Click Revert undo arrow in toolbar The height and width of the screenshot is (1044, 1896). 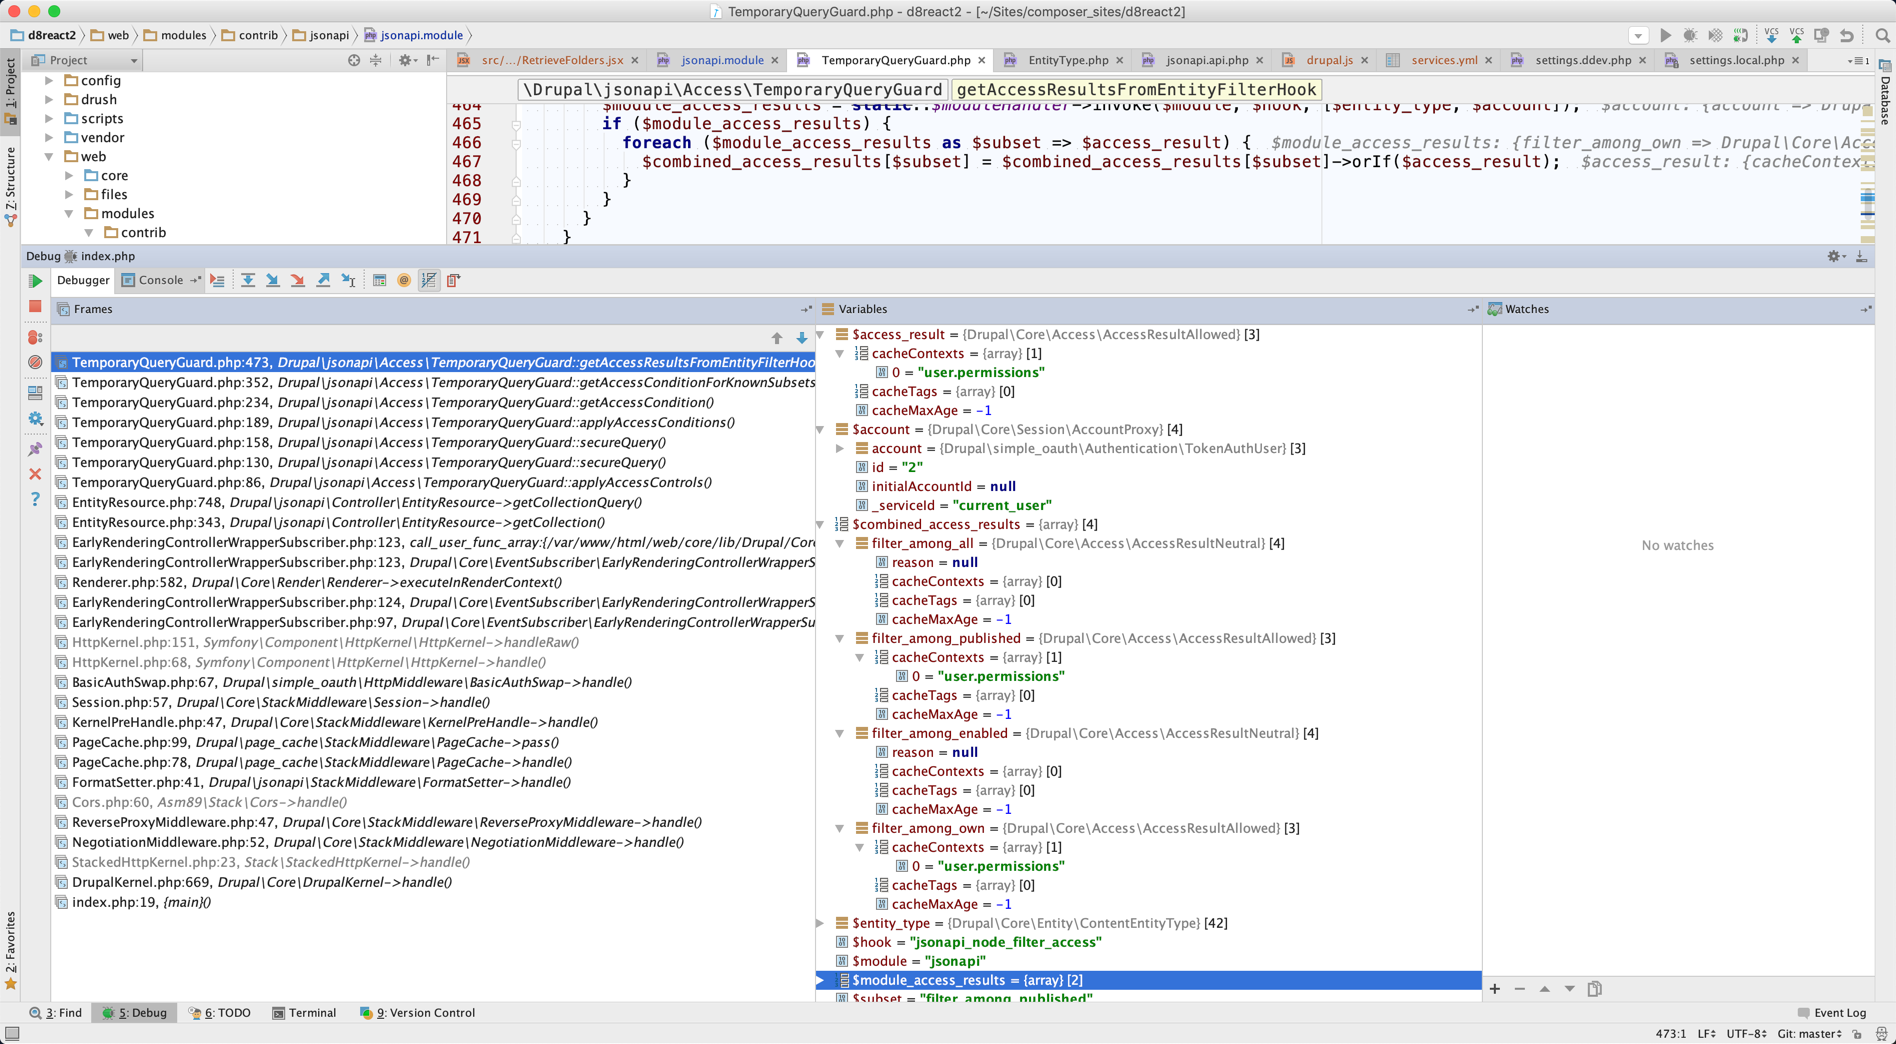1847,36
